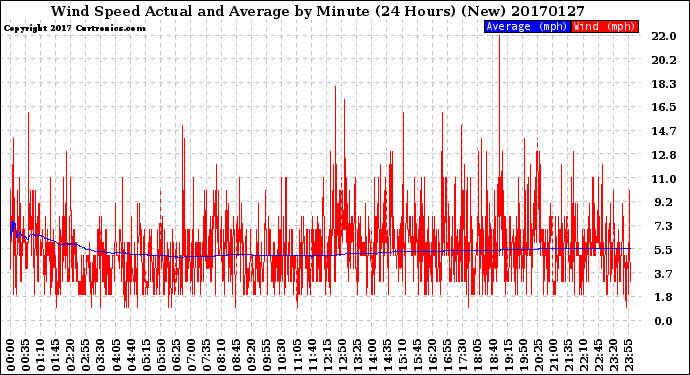690x375 pixels.
Task: Click the 04:40 time axis label
Action: pos(131,355)
